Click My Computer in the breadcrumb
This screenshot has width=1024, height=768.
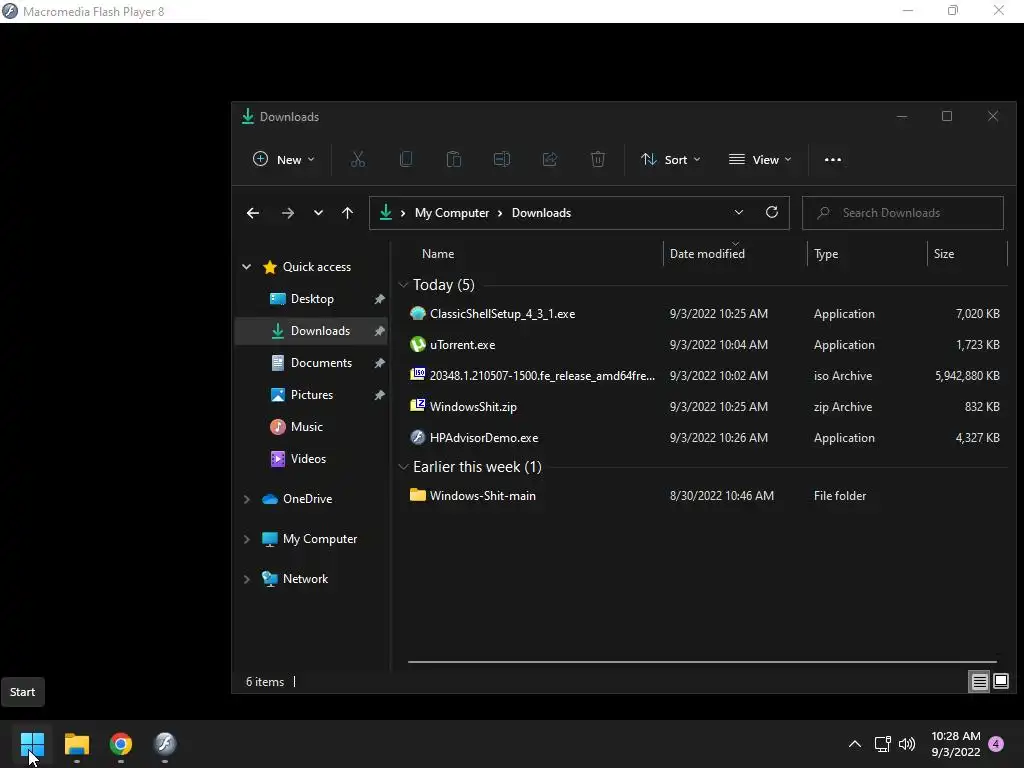[x=451, y=213]
